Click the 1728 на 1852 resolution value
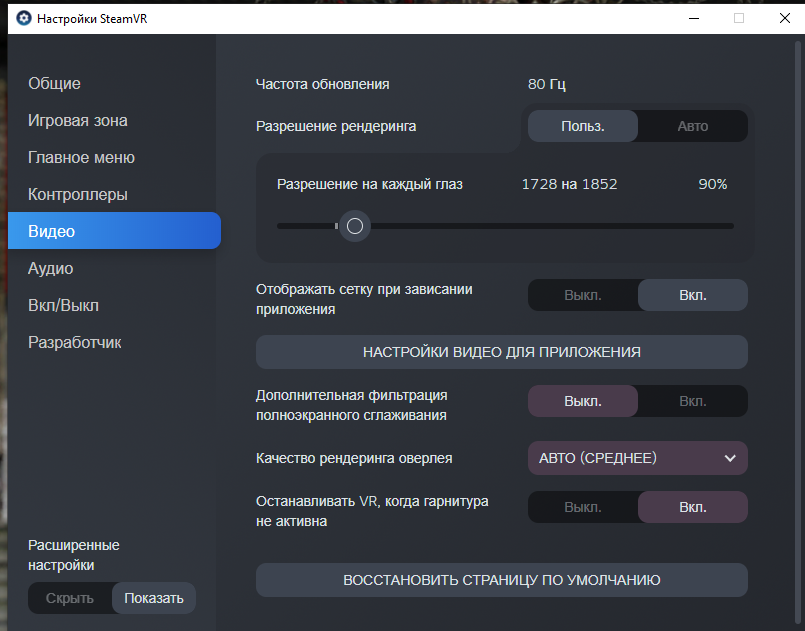The image size is (805, 631). coord(569,184)
